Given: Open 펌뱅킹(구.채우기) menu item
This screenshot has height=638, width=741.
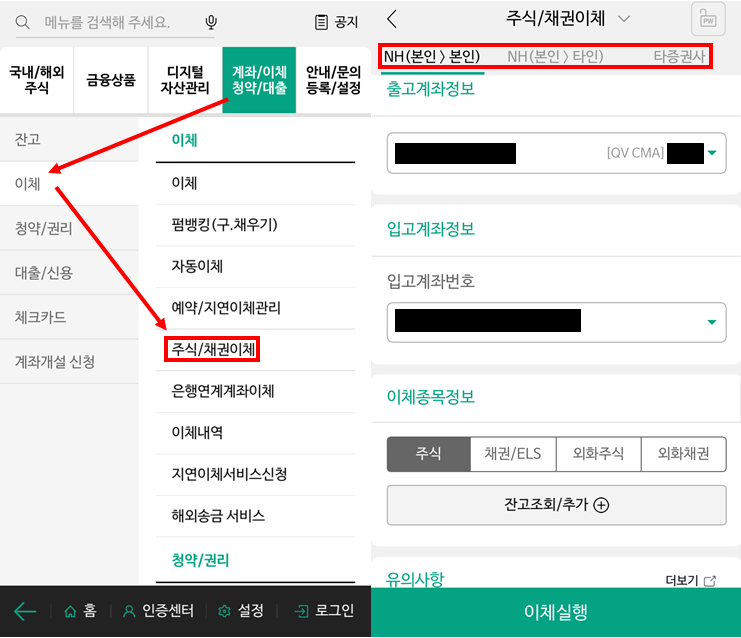Looking at the screenshot, I should tap(255, 224).
